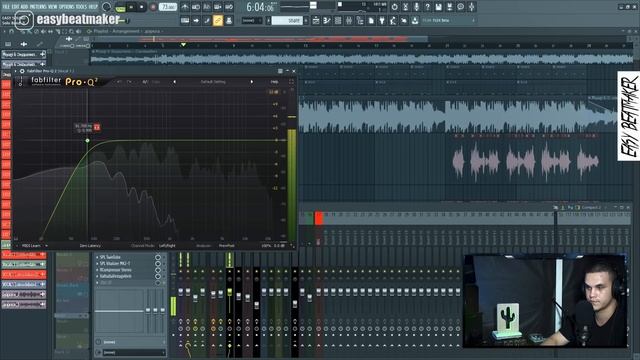Click red X to remove the EQ band

click(x=97, y=127)
